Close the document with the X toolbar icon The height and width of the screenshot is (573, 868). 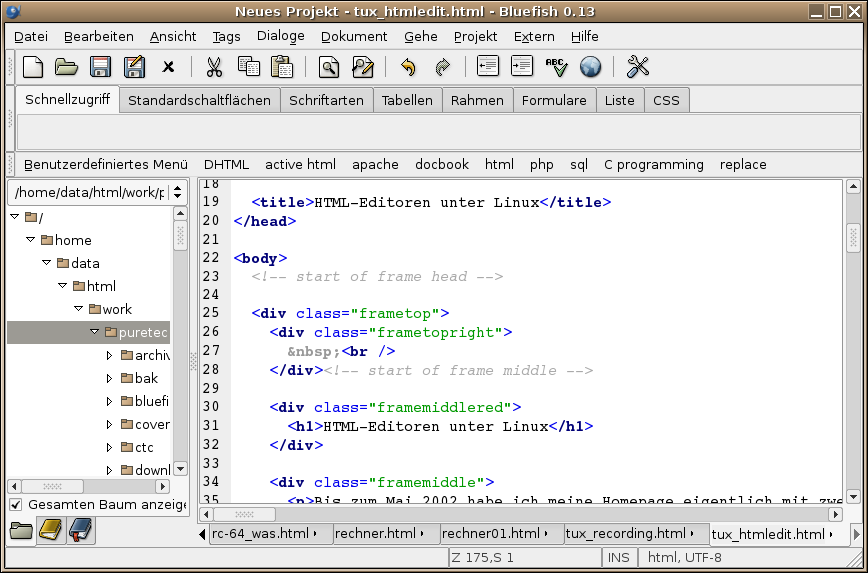168,68
